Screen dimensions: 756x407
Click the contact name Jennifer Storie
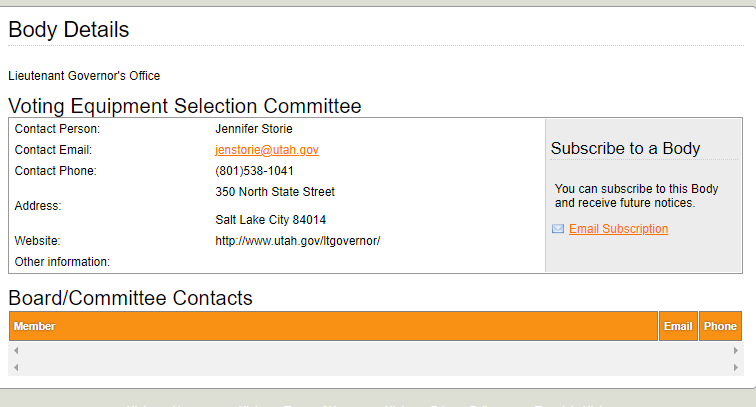(x=254, y=129)
